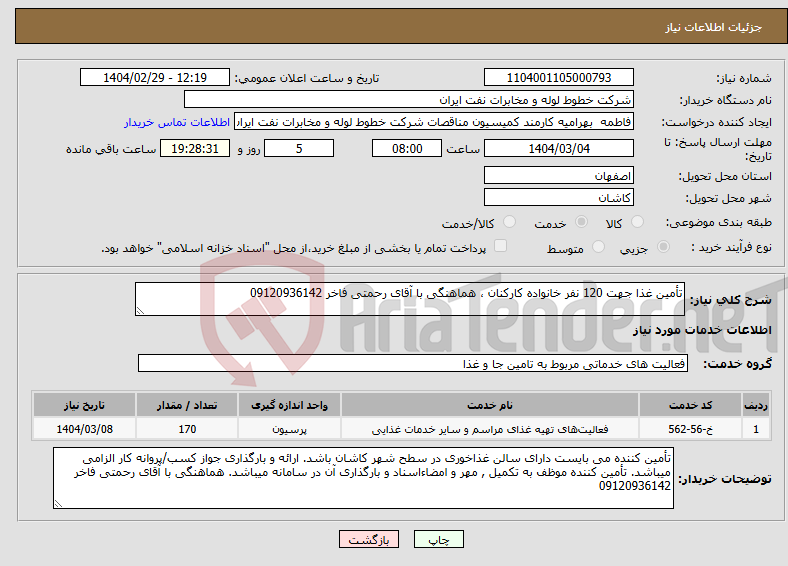Click the province field اصفهان
Screen dimensions: 788x566
tap(558, 175)
